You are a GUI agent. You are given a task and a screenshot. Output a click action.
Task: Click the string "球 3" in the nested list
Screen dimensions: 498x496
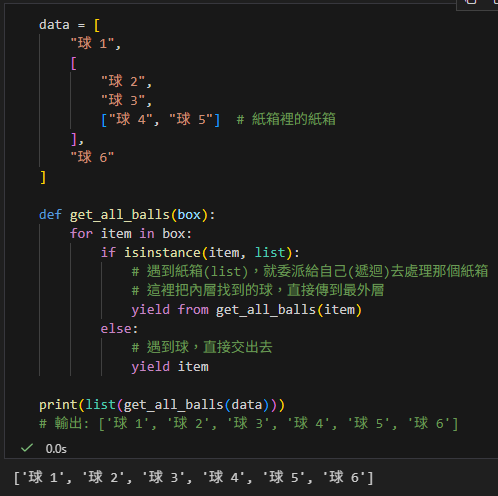(x=124, y=100)
